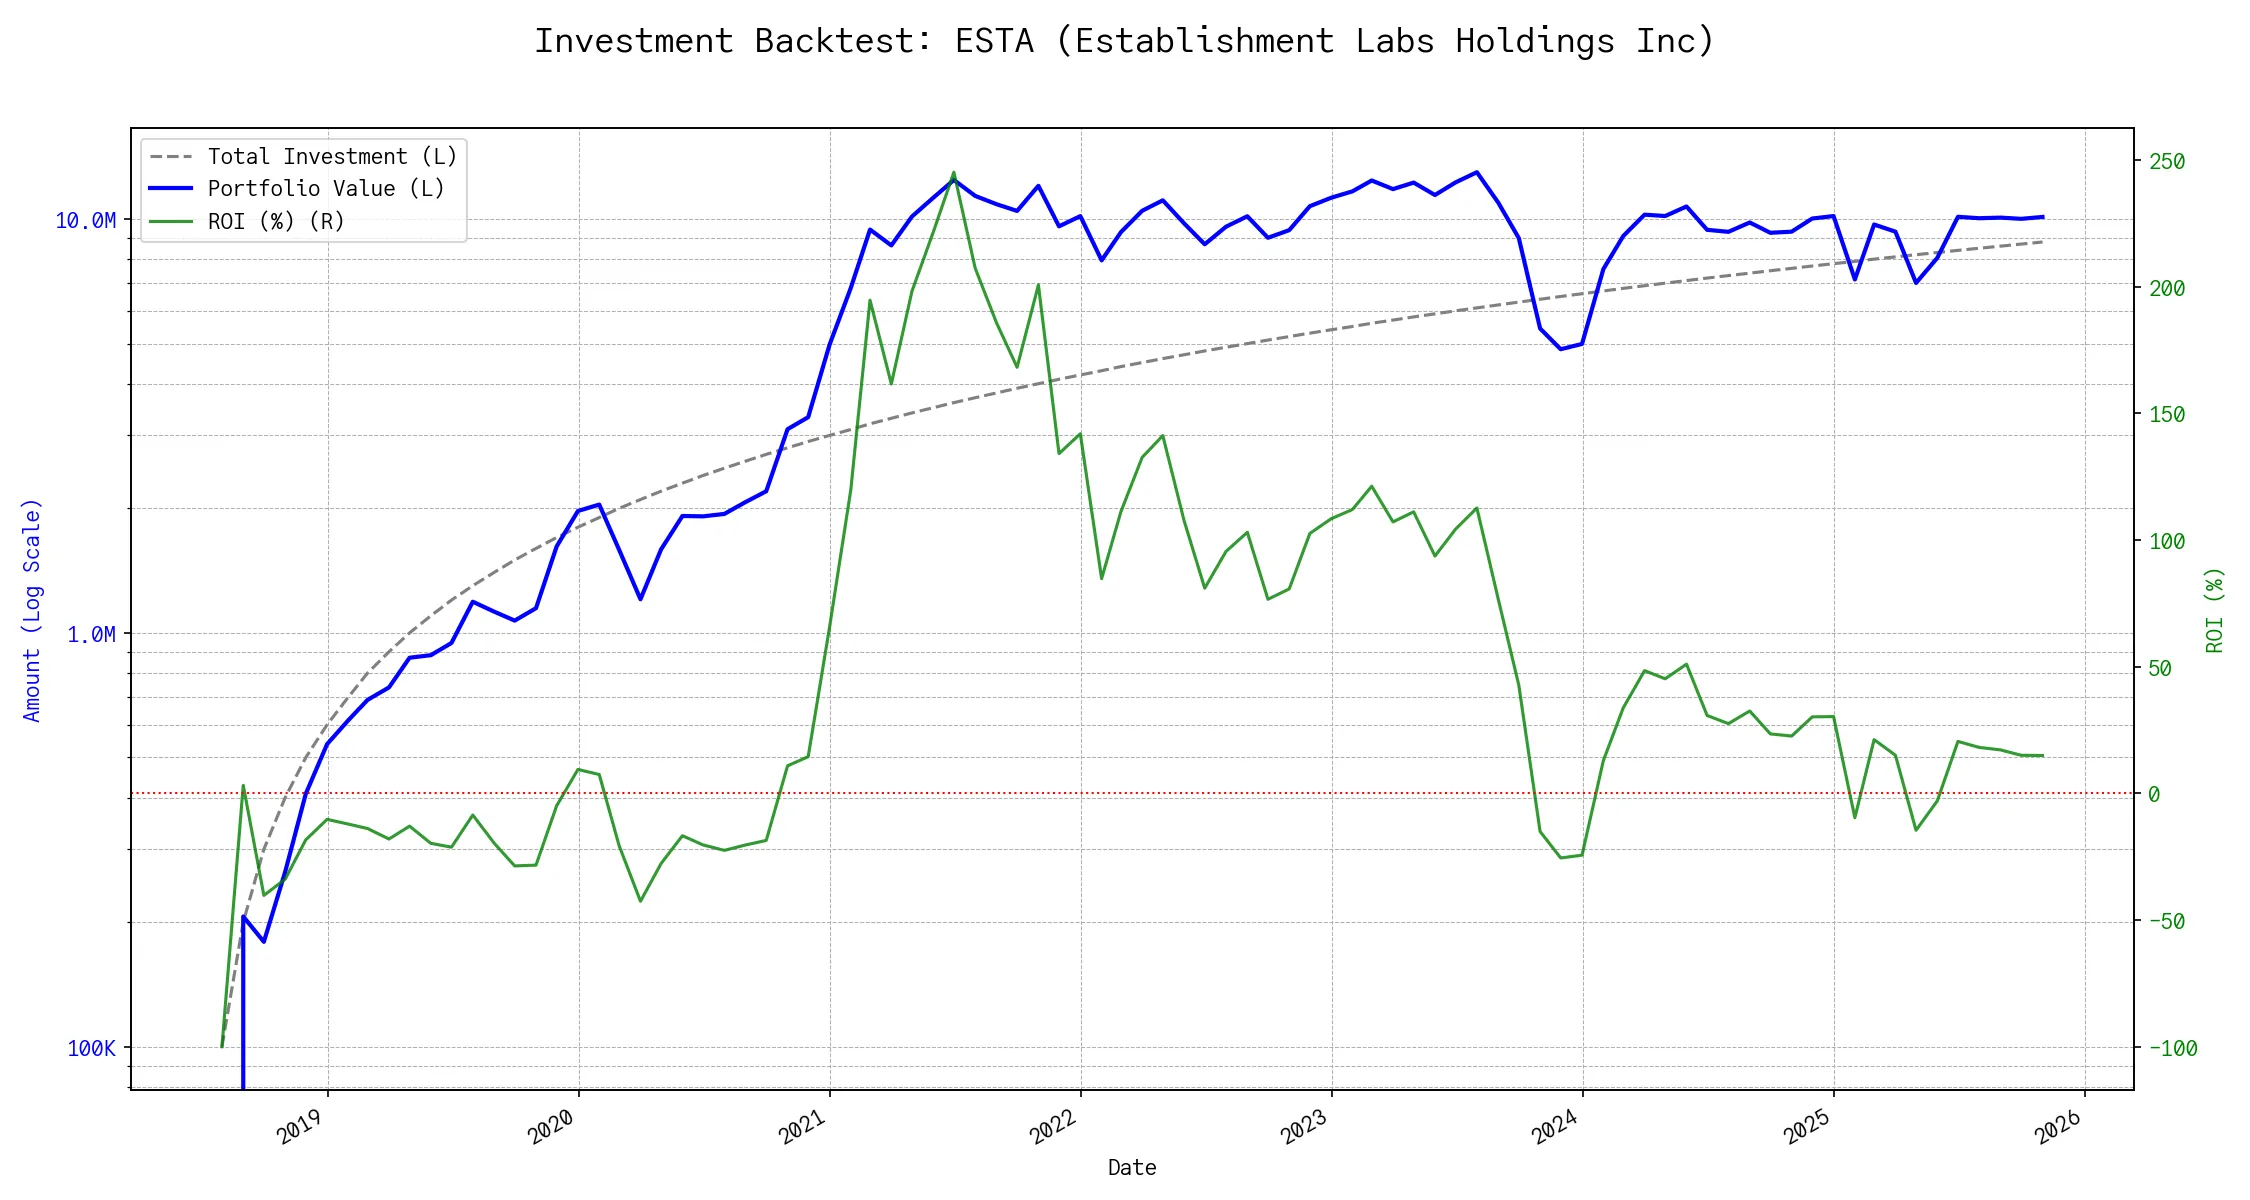2250x1200 pixels.
Task: Click the Date x-axis title
Action: [1131, 1168]
